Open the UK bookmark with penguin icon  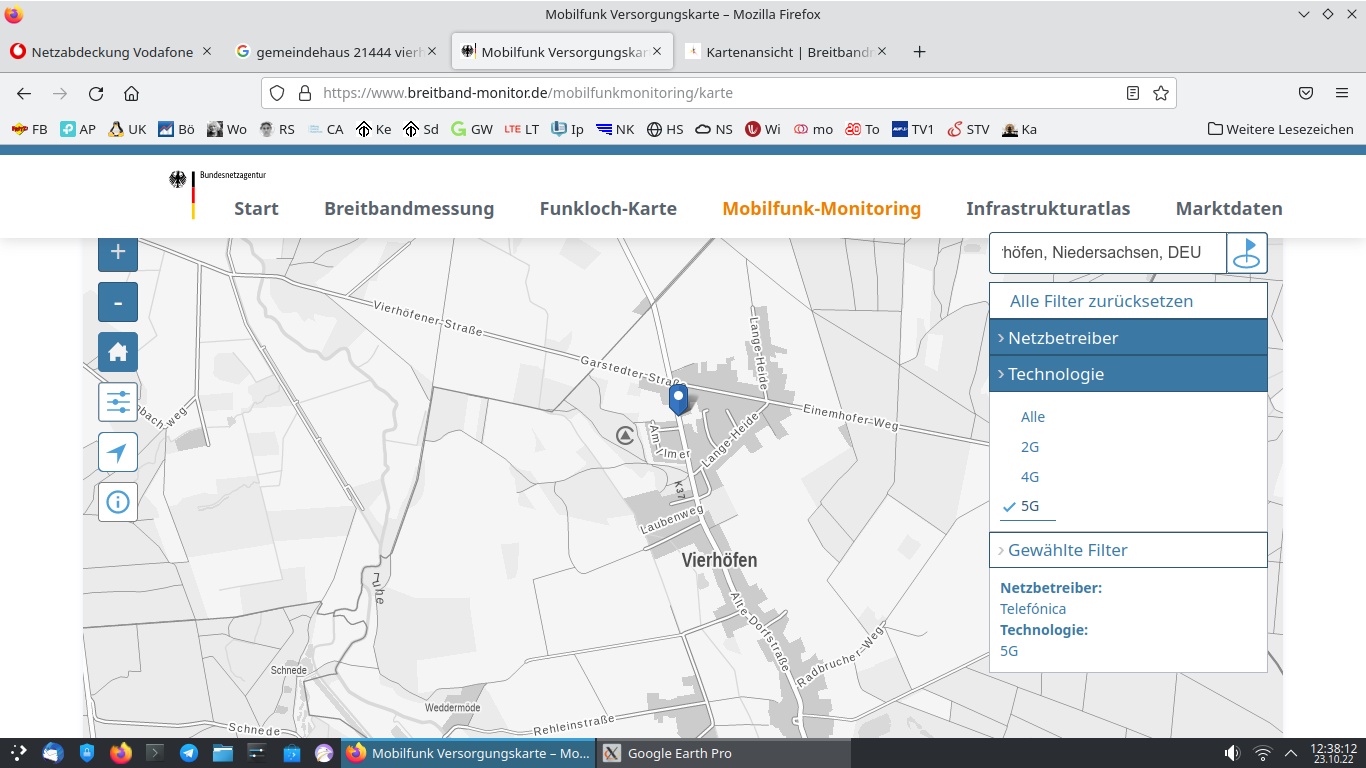click(x=127, y=129)
